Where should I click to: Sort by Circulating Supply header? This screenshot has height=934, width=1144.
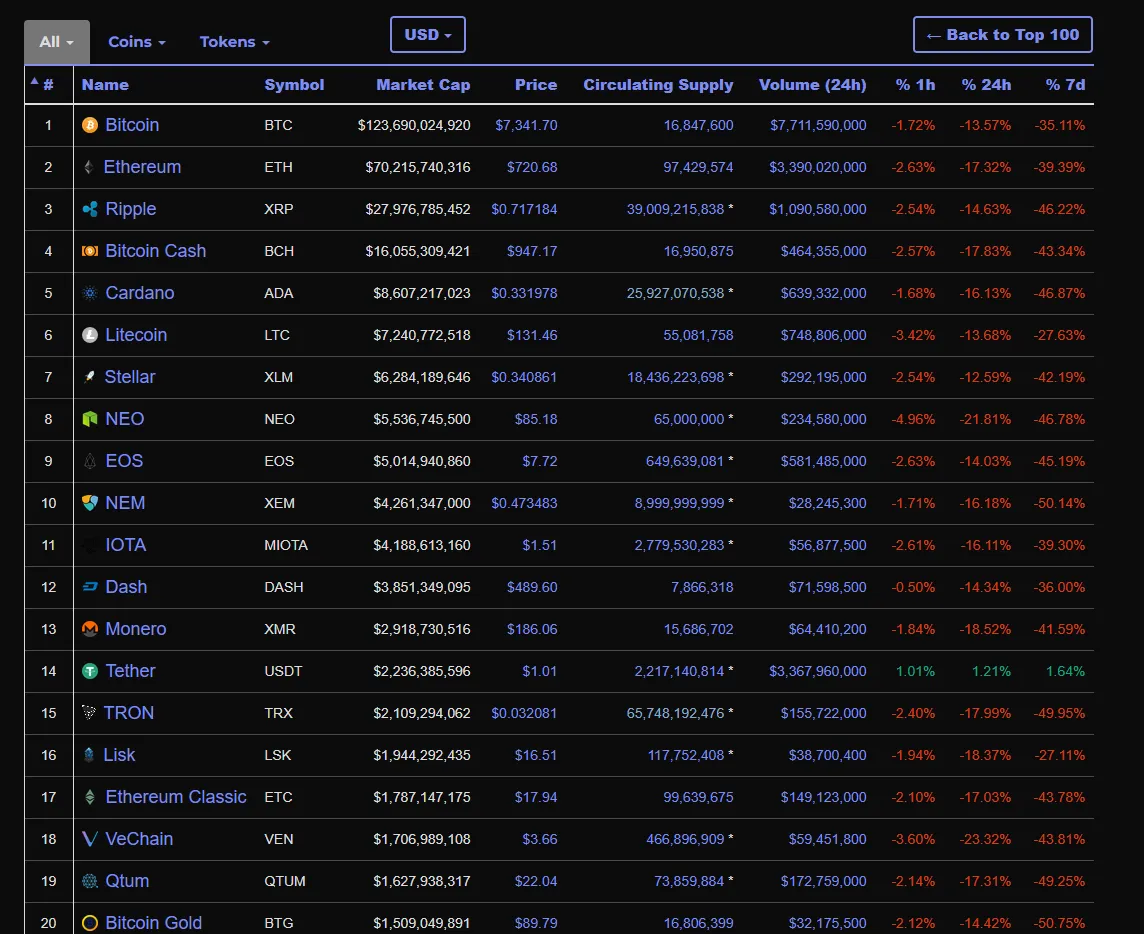coord(658,85)
